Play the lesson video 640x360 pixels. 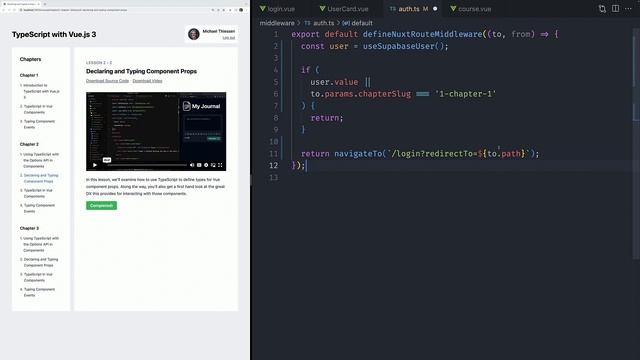coord(95,165)
